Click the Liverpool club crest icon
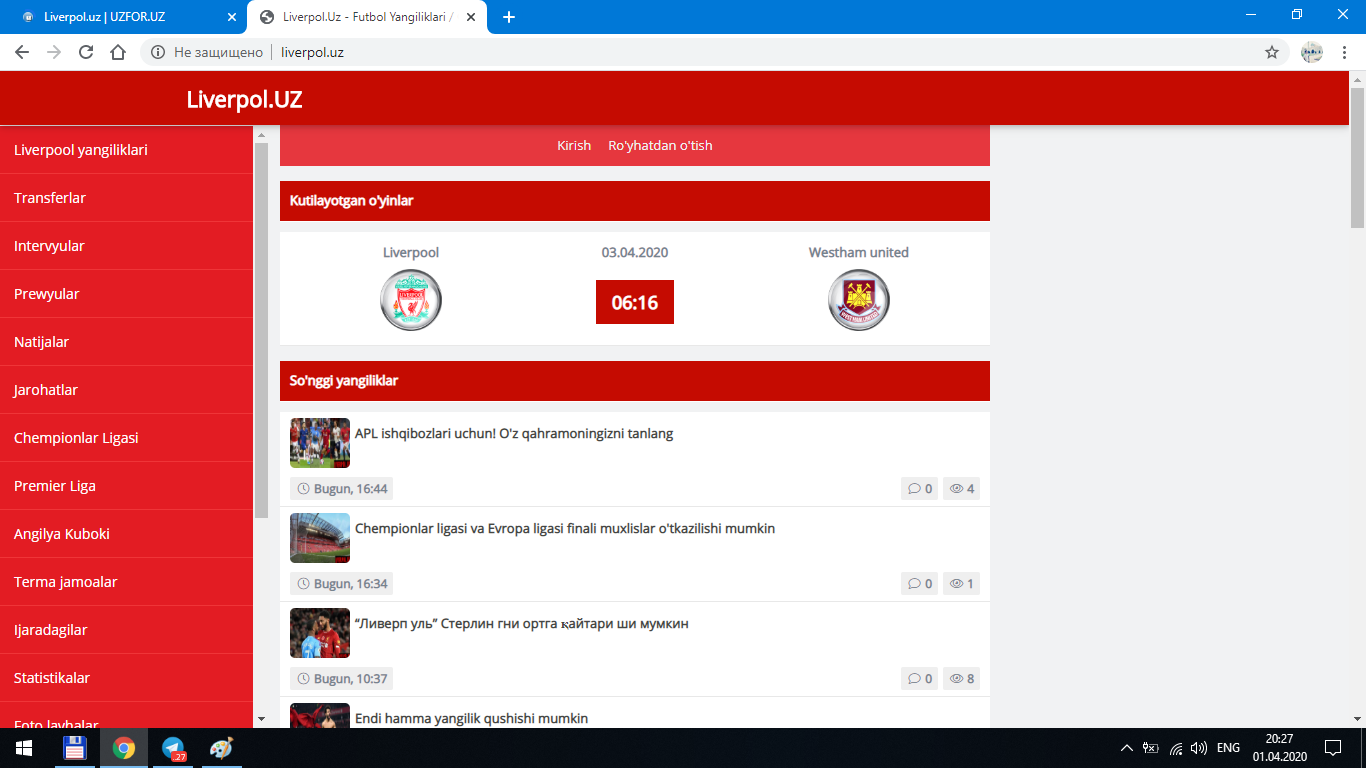Viewport: 1366px width, 768px height. (411, 300)
